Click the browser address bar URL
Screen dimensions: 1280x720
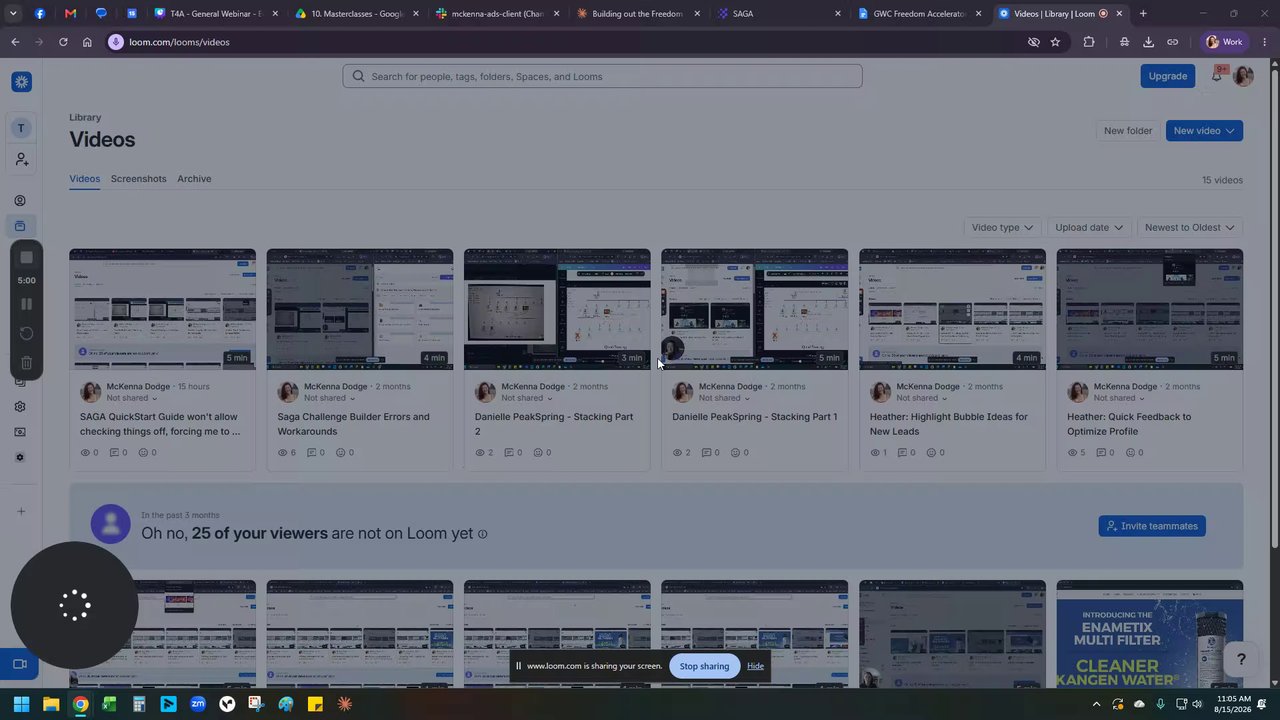coord(180,42)
